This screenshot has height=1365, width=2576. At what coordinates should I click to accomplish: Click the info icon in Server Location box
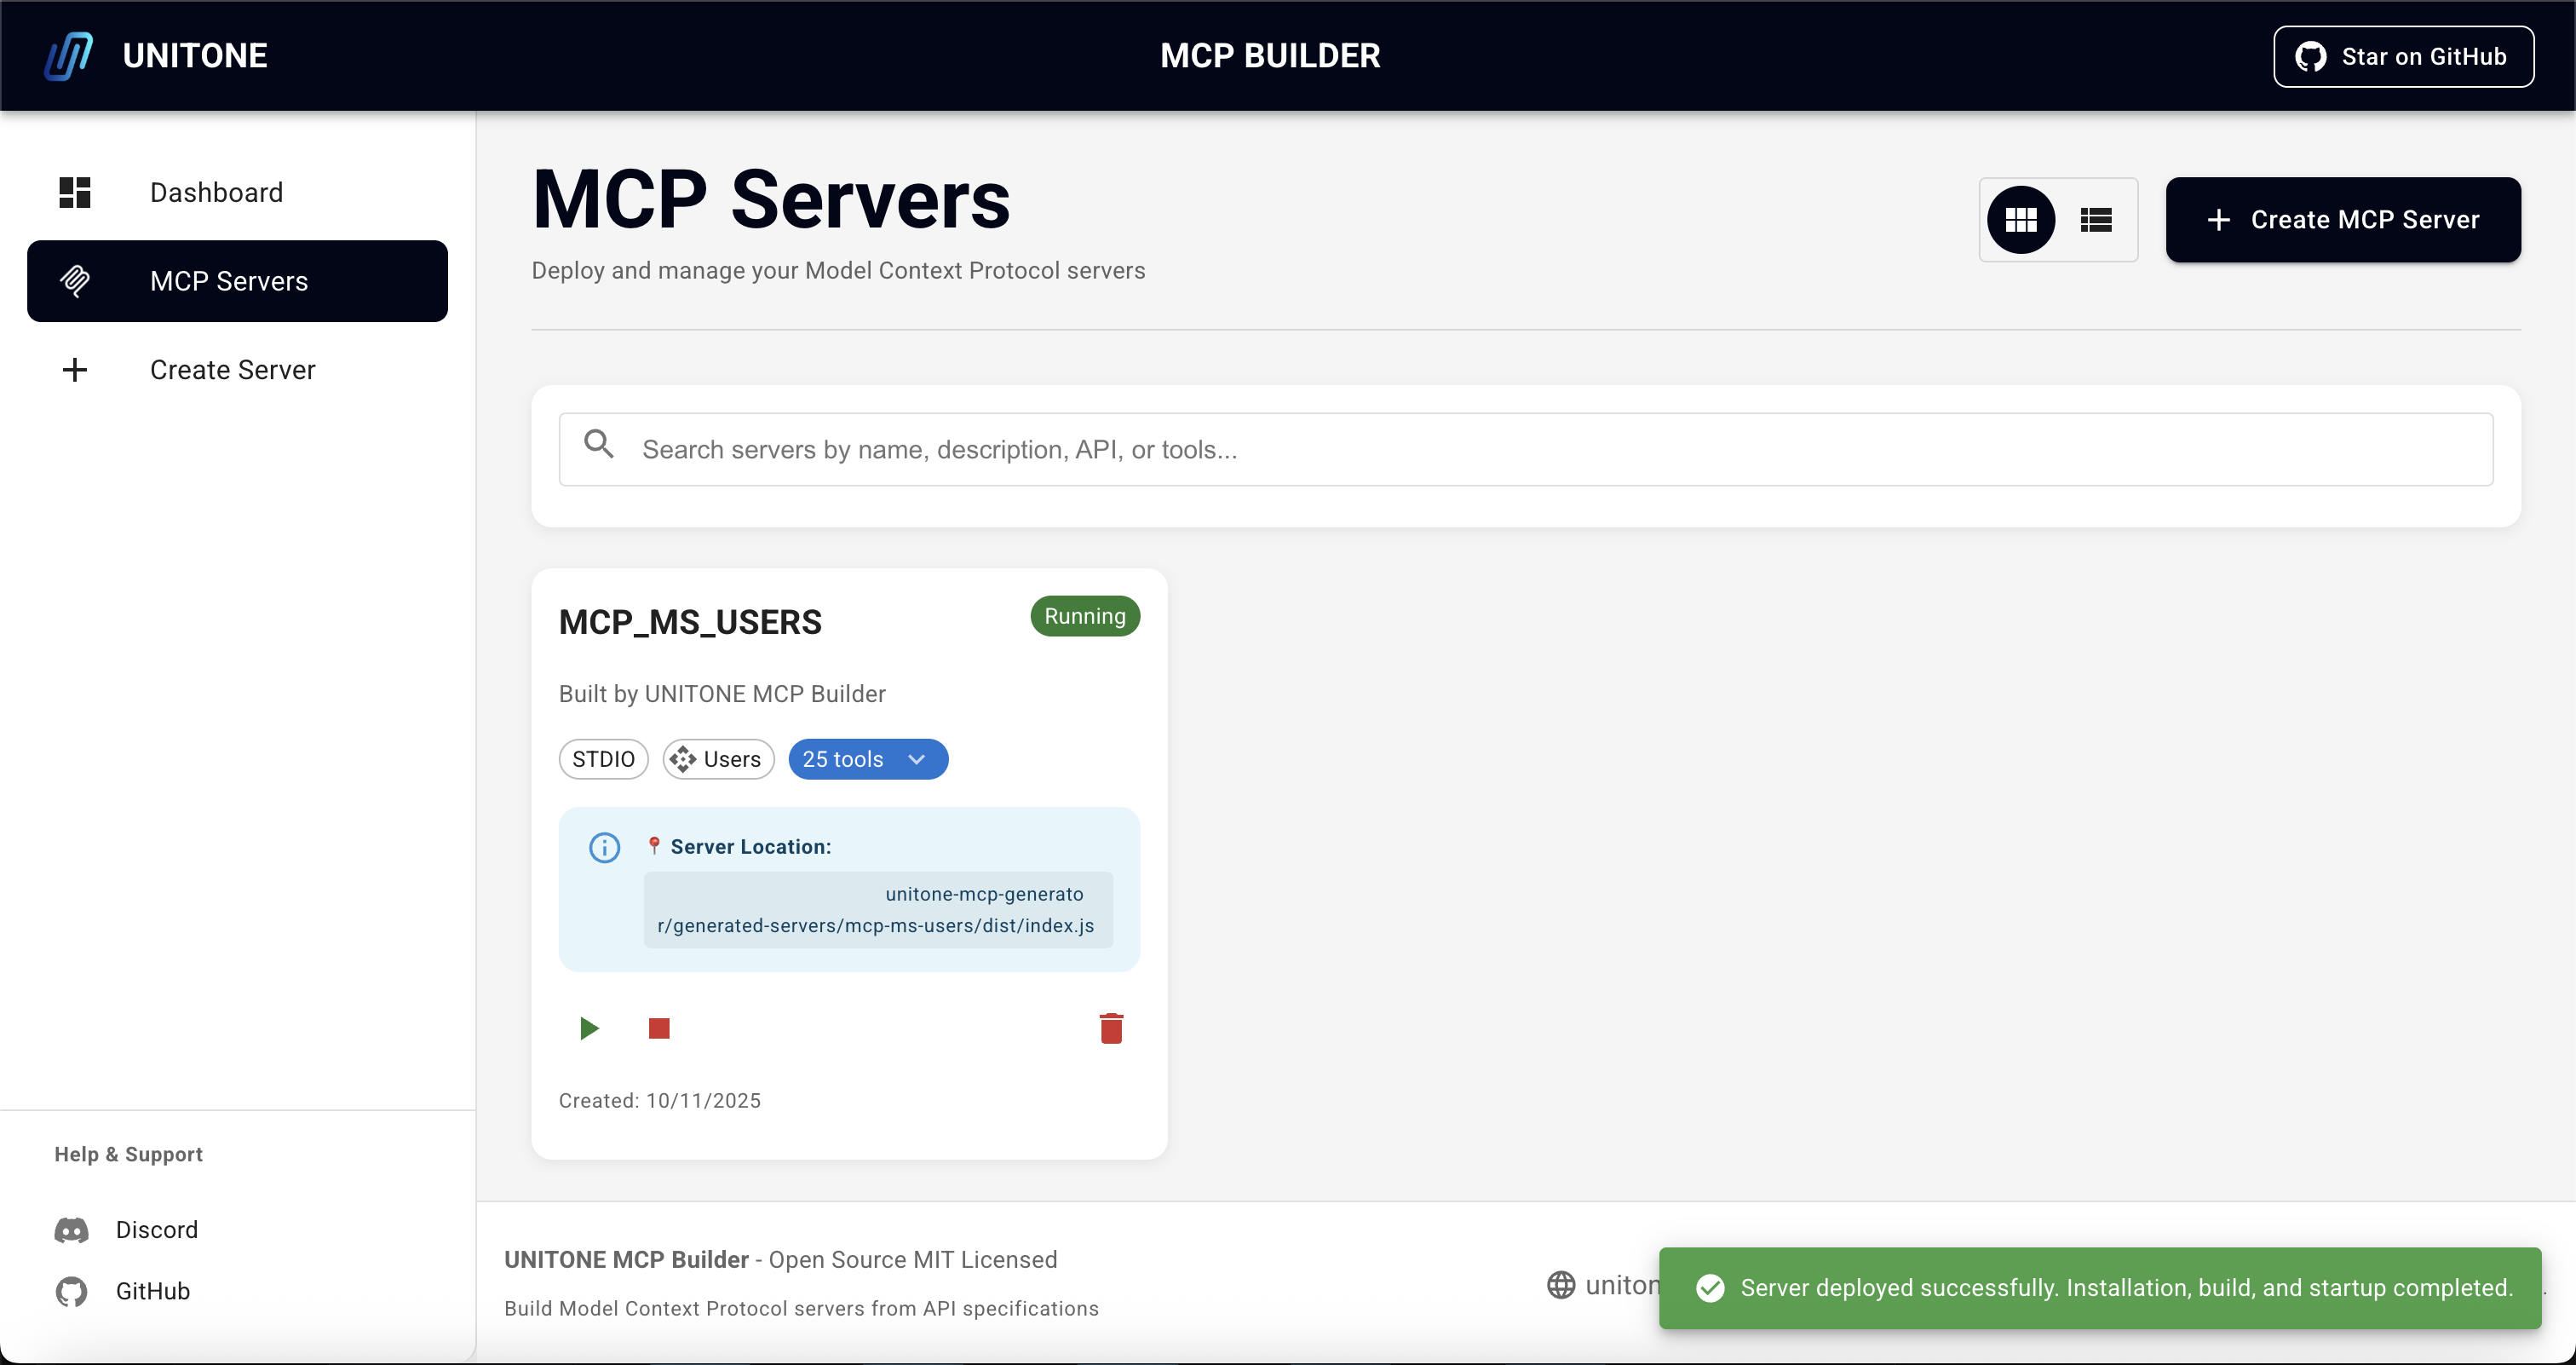(x=604, y=848)
